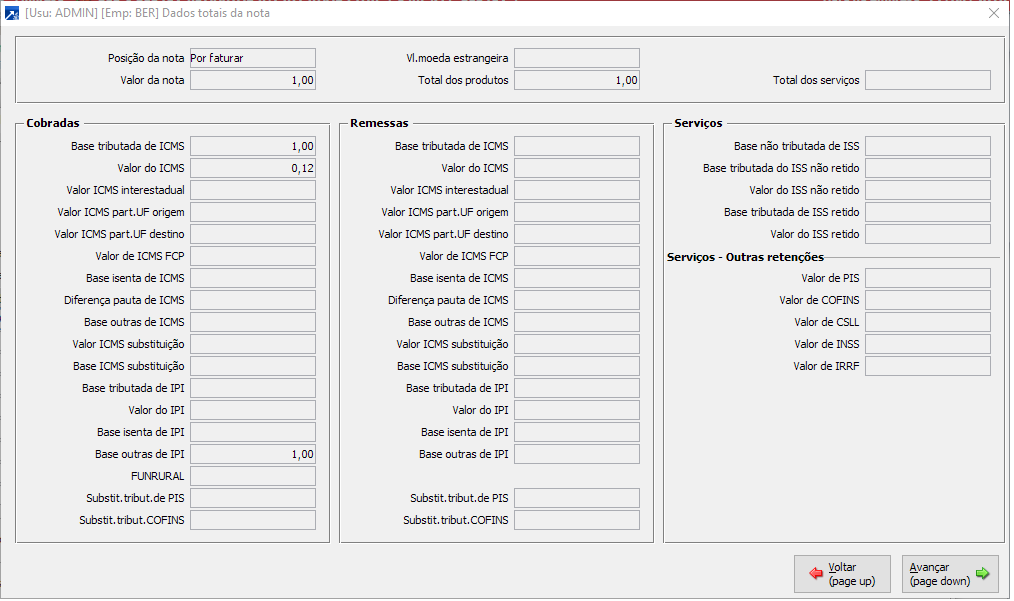
Task: Click the Cobradas Valor do ICMS field
Action: click(x=252, y=168)
